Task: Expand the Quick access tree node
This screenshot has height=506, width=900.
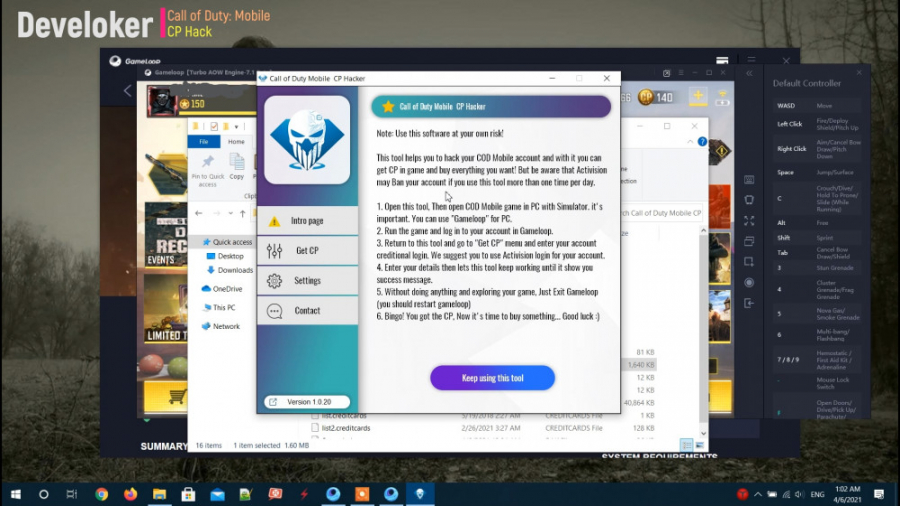Action: coord(197,242)
